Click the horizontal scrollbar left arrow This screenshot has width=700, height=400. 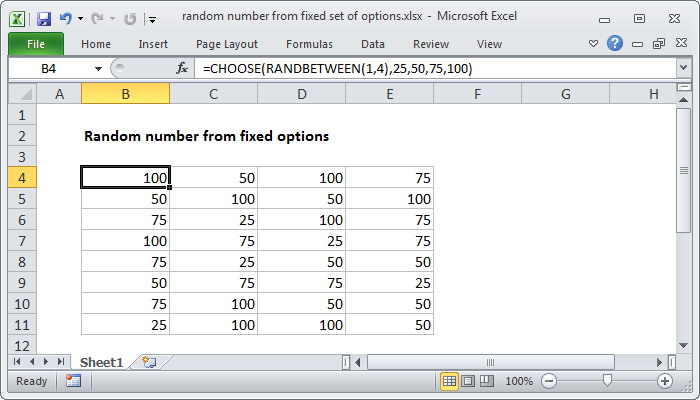[x=358, y=362]
